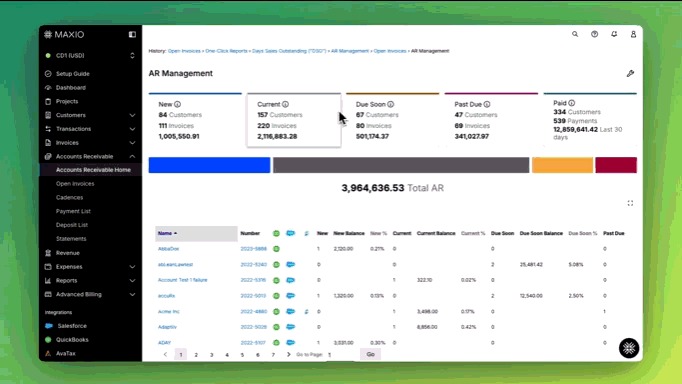The width and height of the screenshot is (682, 384).
Task: Click the Projects clipboard icon in sidebar
Action: point(48,101)
